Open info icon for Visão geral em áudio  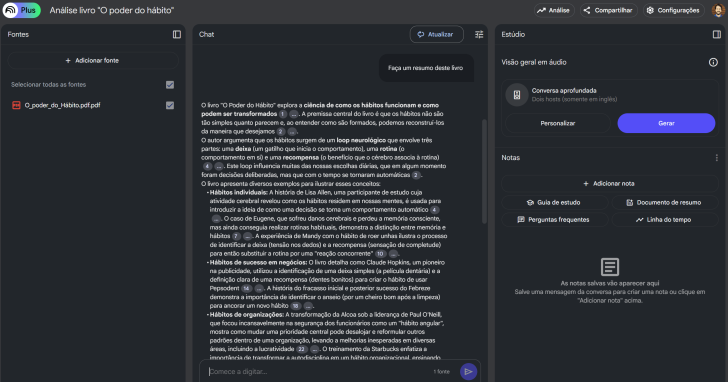tap(713, 62)
